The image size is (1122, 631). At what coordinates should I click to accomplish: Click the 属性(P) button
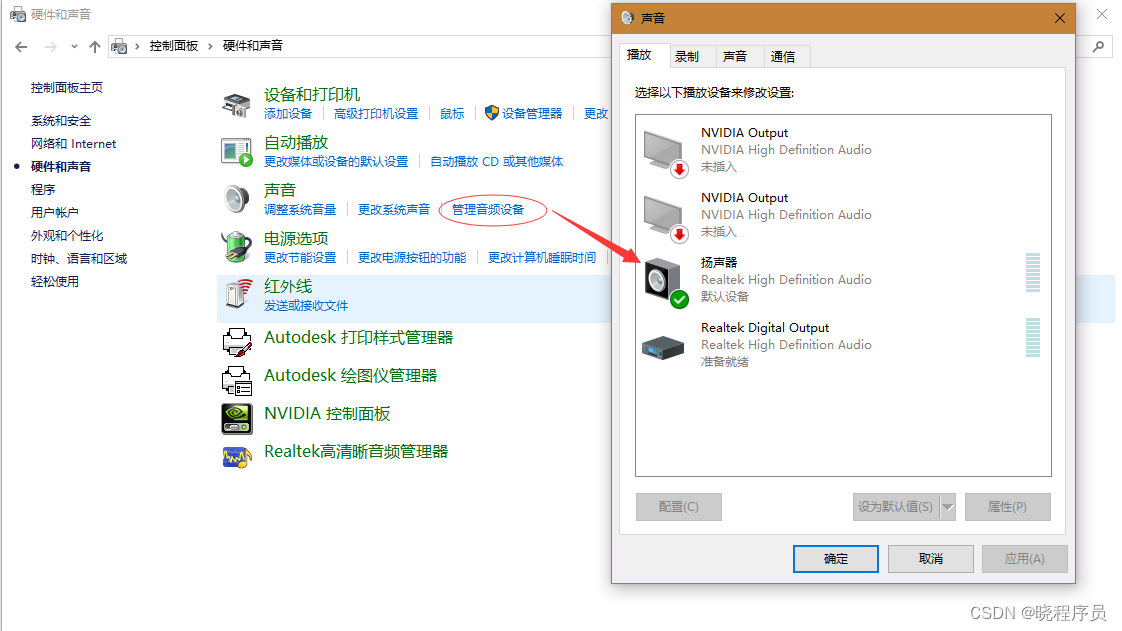(1008, 507)
